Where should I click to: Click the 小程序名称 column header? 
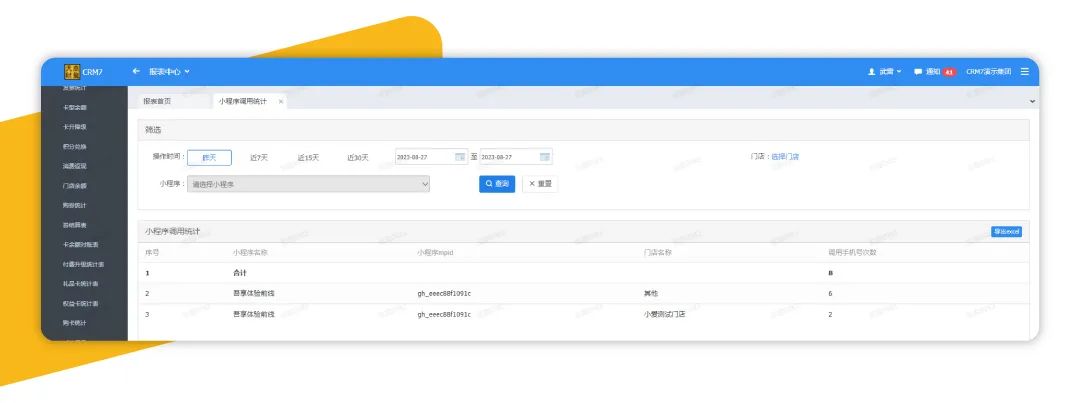[x=250, y=253]
